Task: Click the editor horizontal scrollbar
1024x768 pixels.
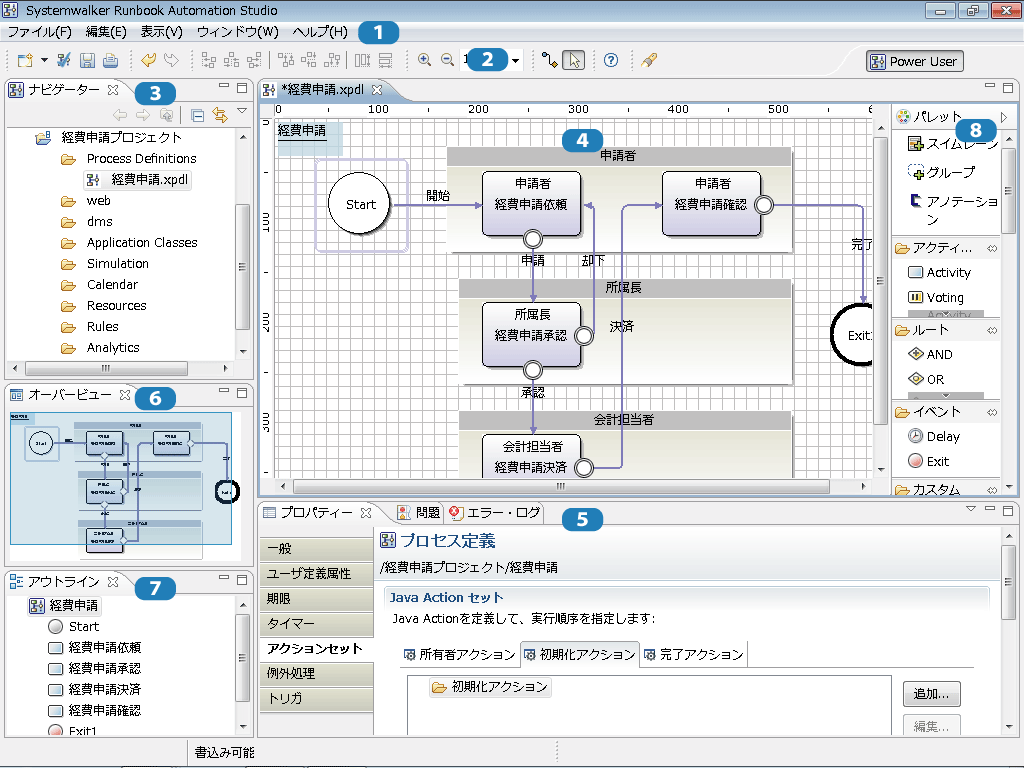Action: coord(561,487)
